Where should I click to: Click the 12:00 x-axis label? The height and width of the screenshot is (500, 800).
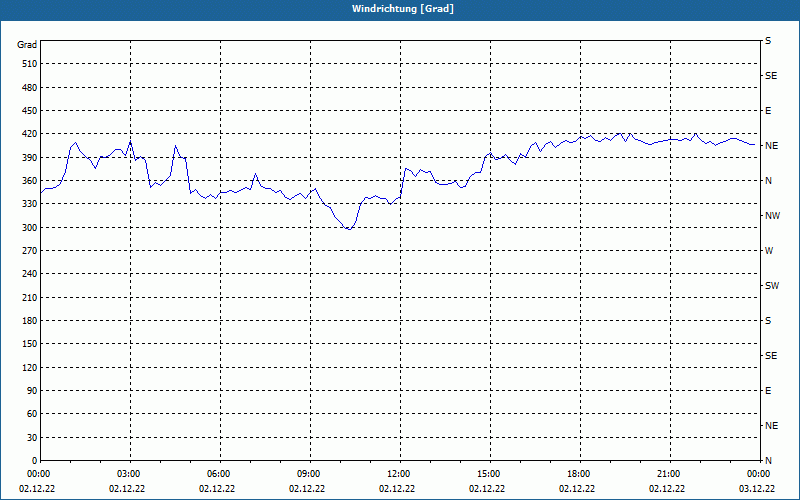pos(399,474)
